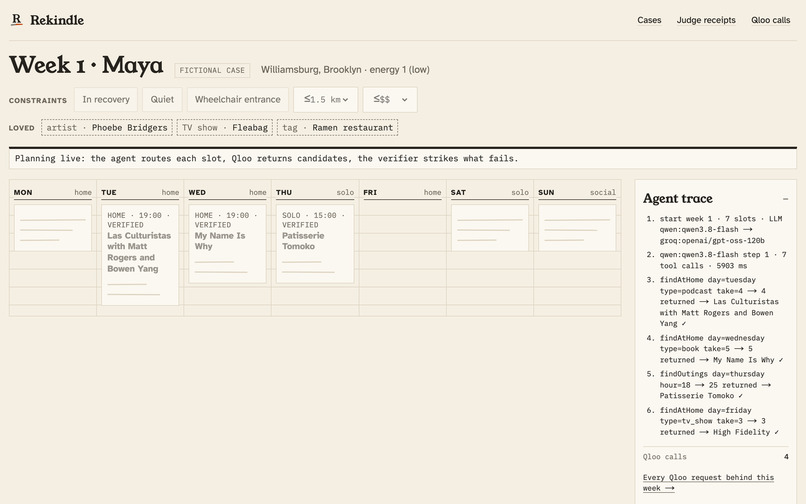Click the MON column header
This screenshot has height=504, width=806.
23,192
